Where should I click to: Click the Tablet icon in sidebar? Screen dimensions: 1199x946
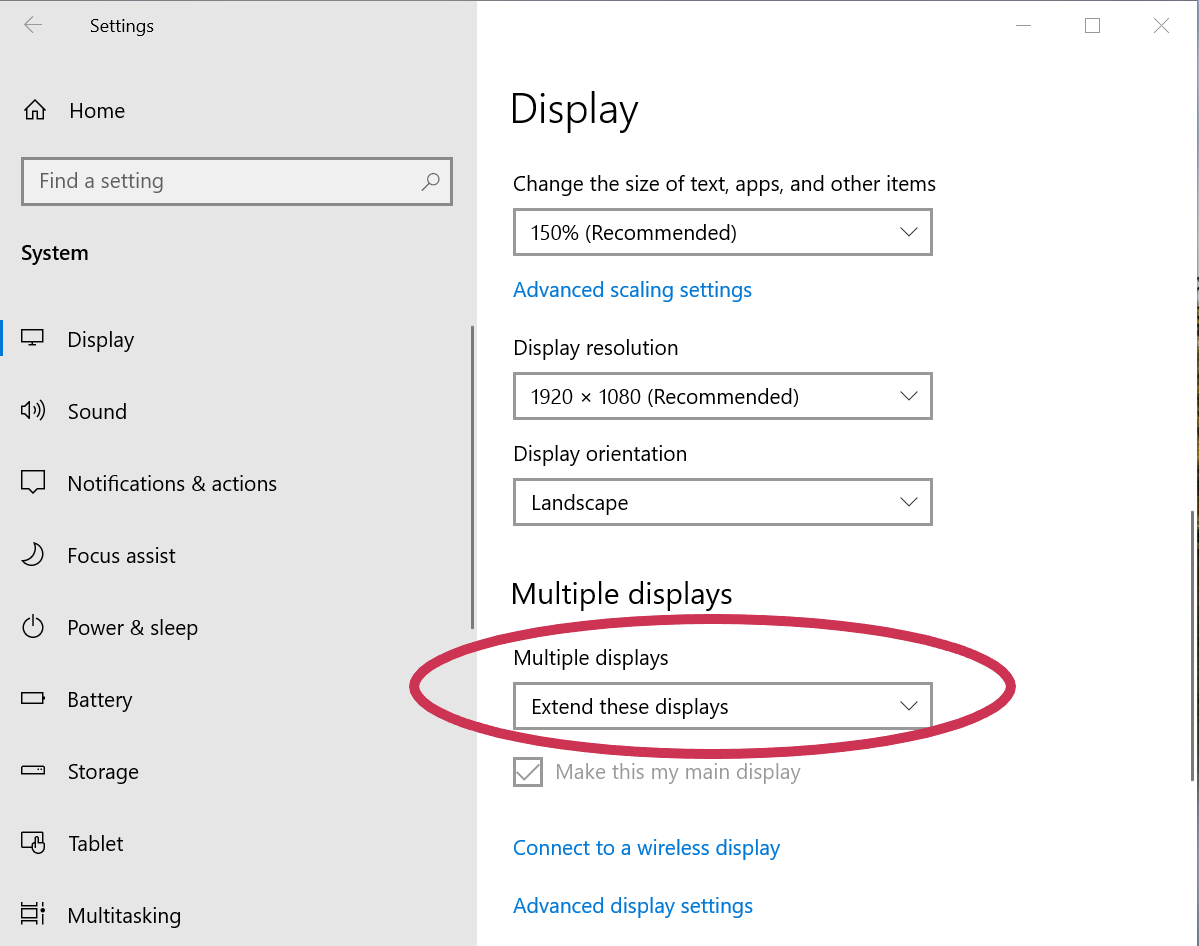33,843
